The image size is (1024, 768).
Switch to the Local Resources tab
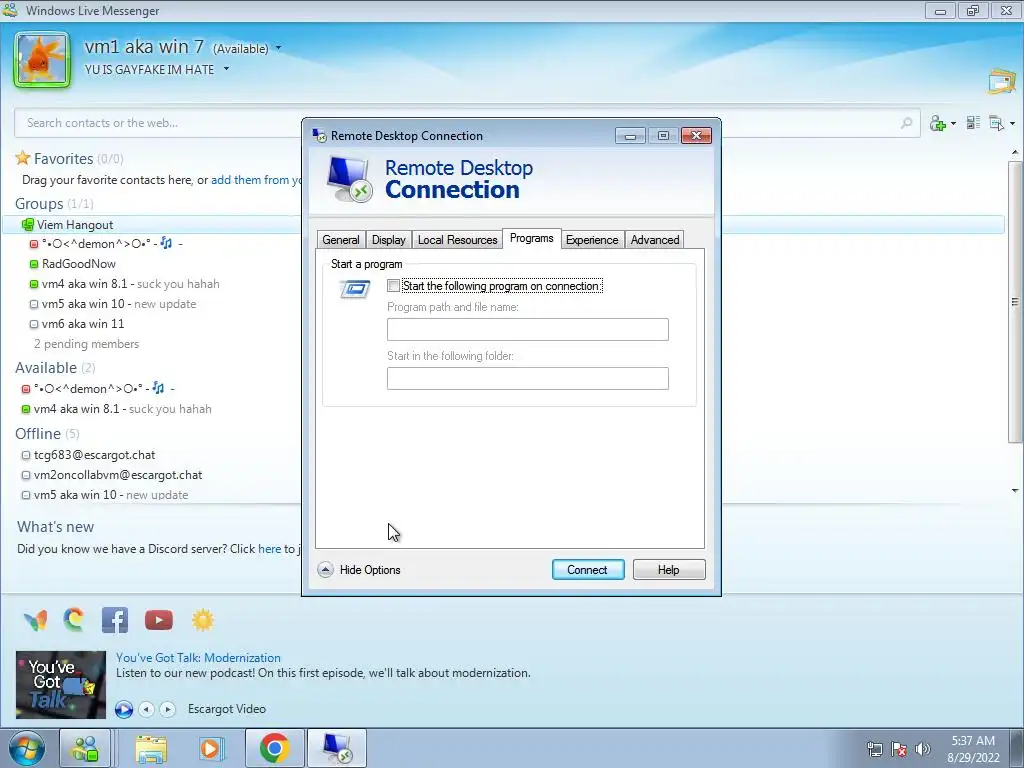coord(457,240)
